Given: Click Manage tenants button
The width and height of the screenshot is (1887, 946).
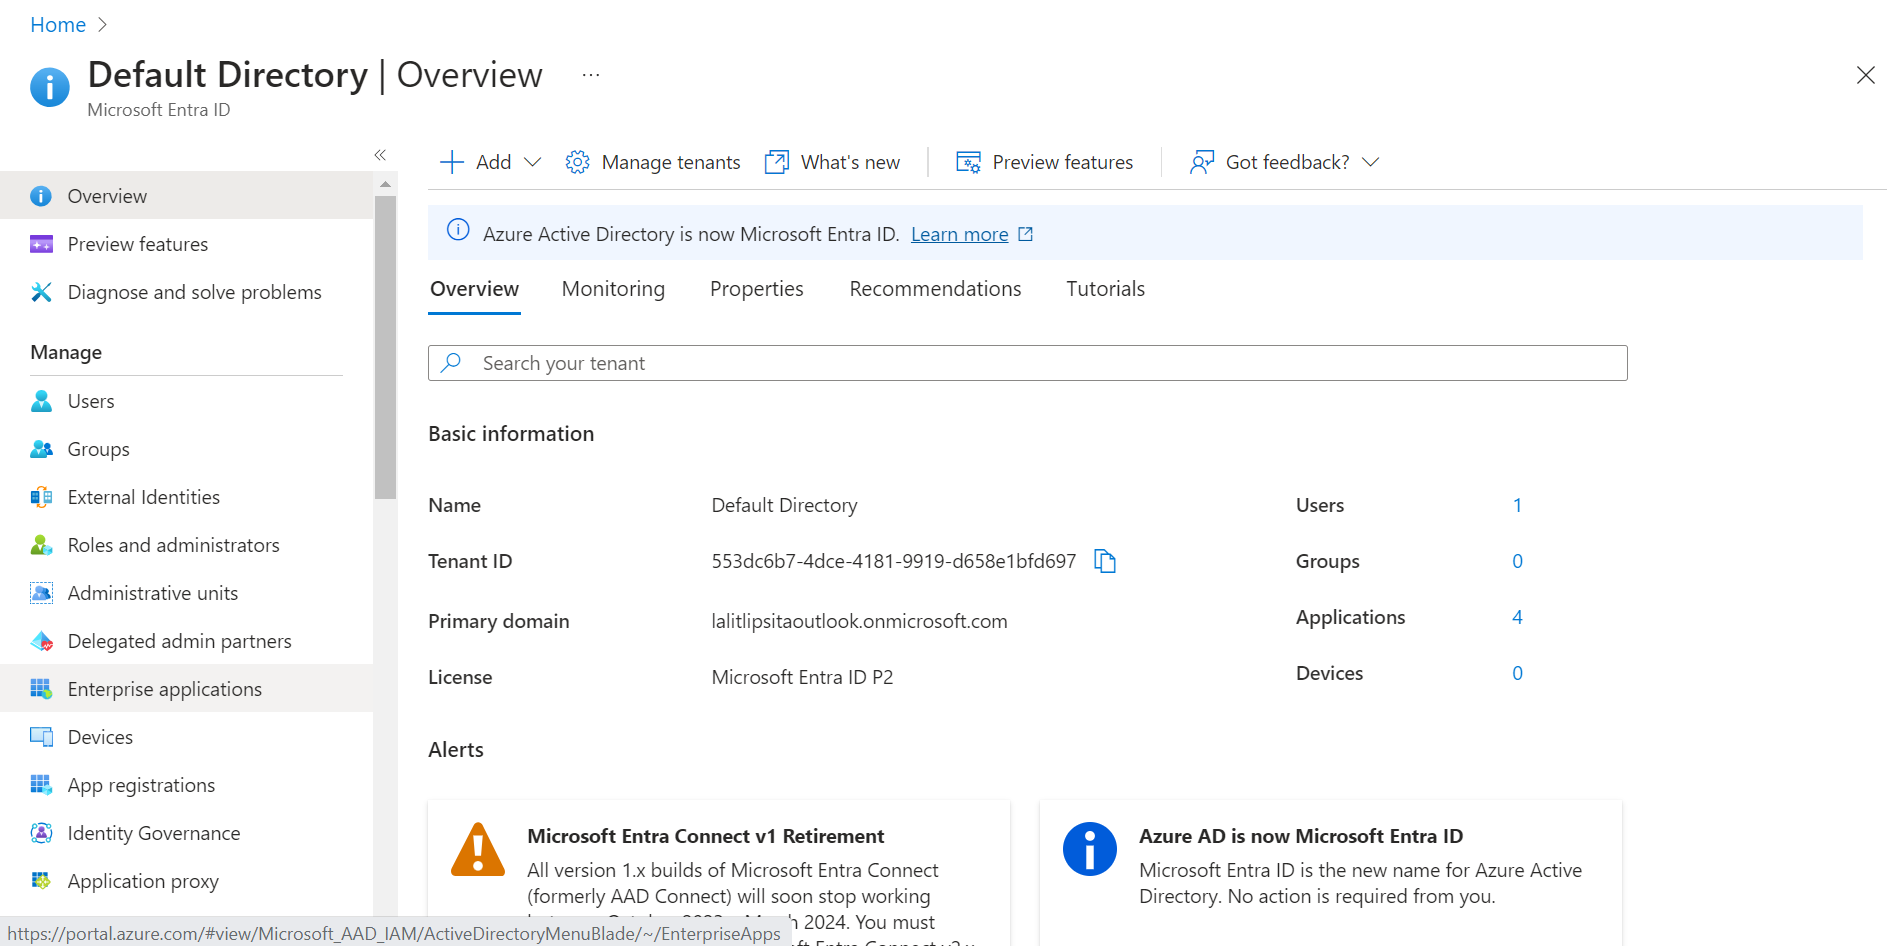Looking at the screenshot, I should pyautogui.click(x=653, y=162).
